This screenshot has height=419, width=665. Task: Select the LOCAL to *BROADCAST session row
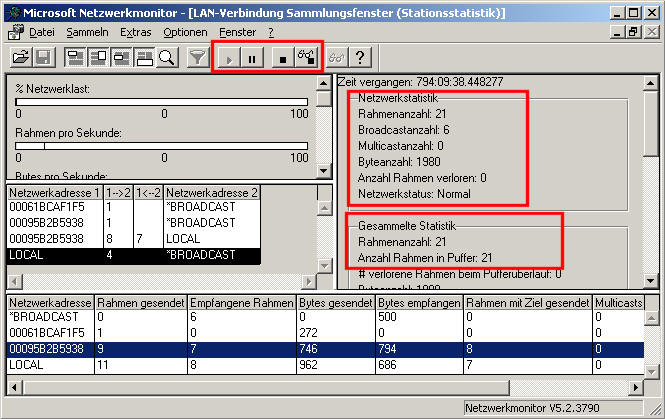pos(134,255)
